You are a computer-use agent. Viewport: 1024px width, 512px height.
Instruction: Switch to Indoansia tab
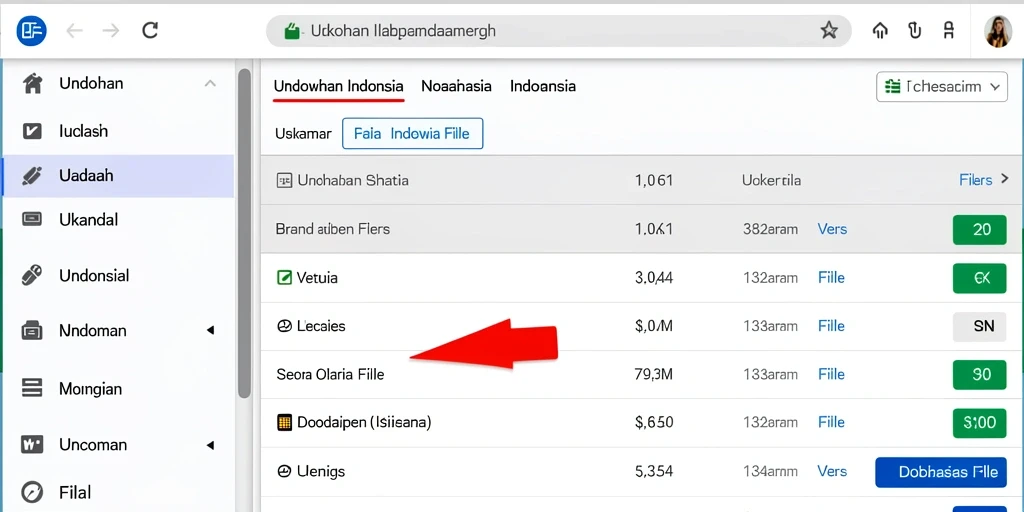tap(543, 86)
